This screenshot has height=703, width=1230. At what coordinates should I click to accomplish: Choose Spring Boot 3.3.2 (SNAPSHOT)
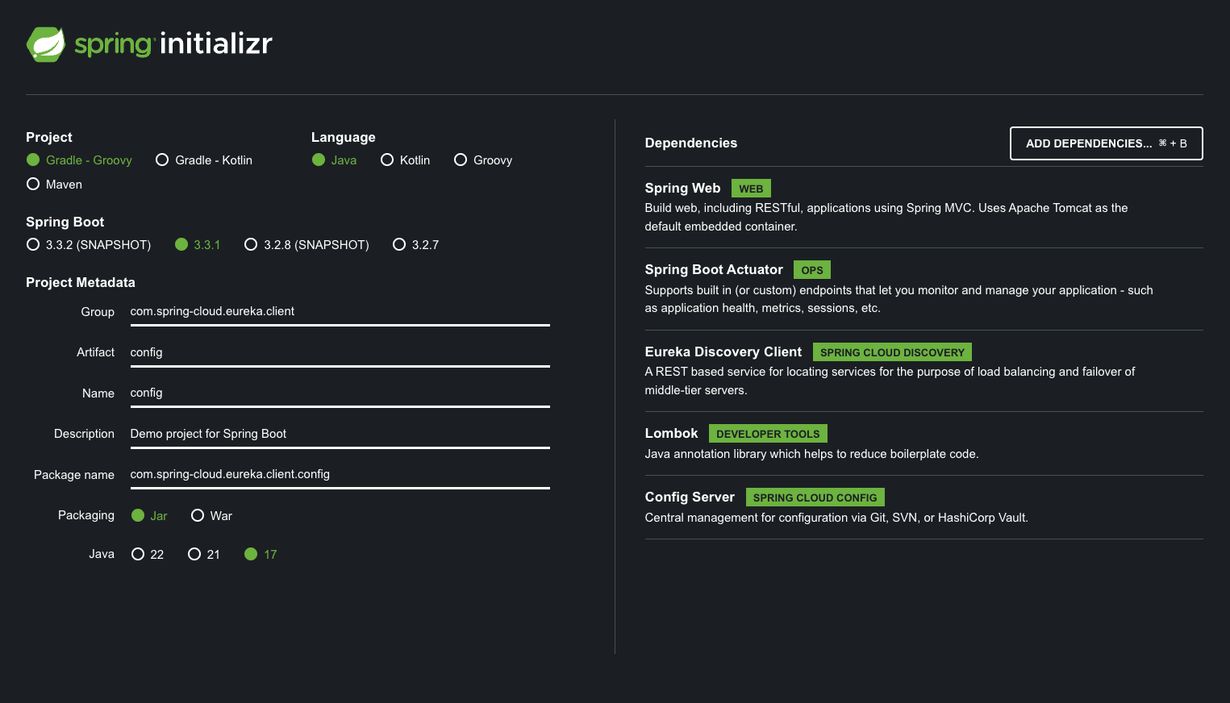click(x=89, y=244)
